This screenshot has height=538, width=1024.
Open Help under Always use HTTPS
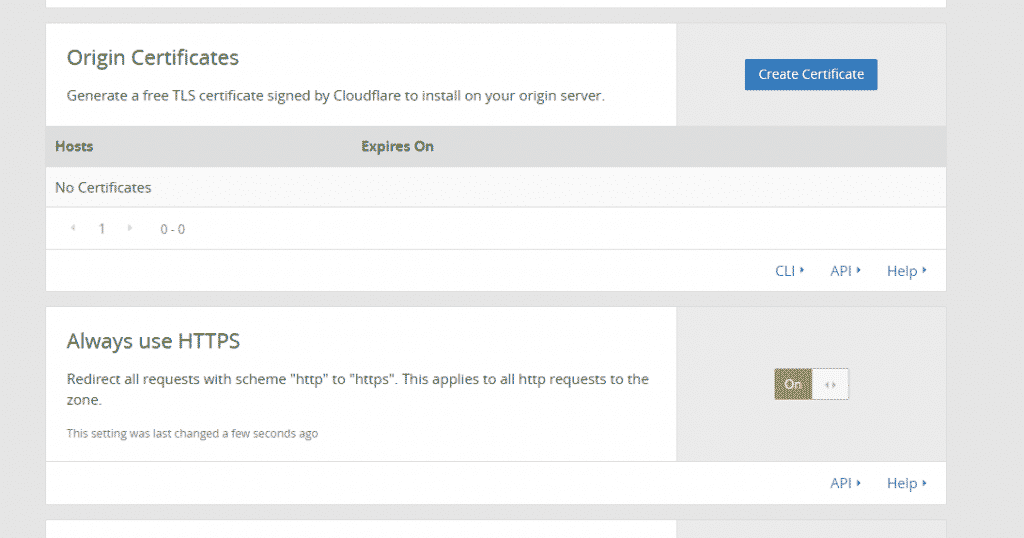pos(906,483)
